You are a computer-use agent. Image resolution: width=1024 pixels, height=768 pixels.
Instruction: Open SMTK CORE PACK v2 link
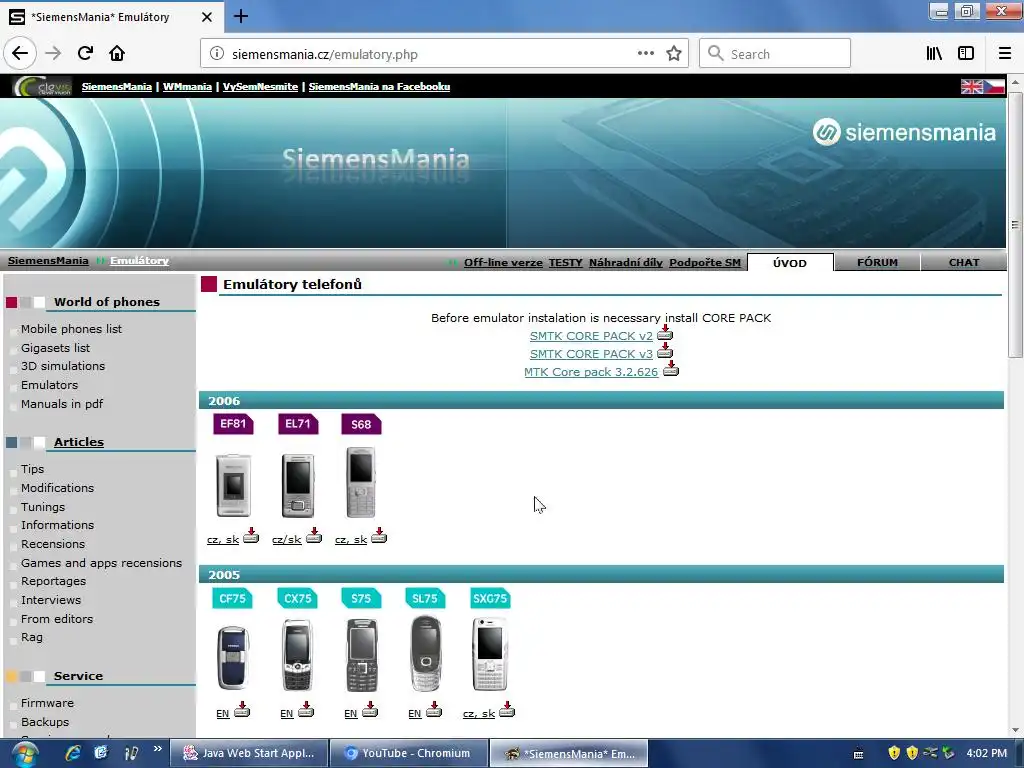pos(591,336)
